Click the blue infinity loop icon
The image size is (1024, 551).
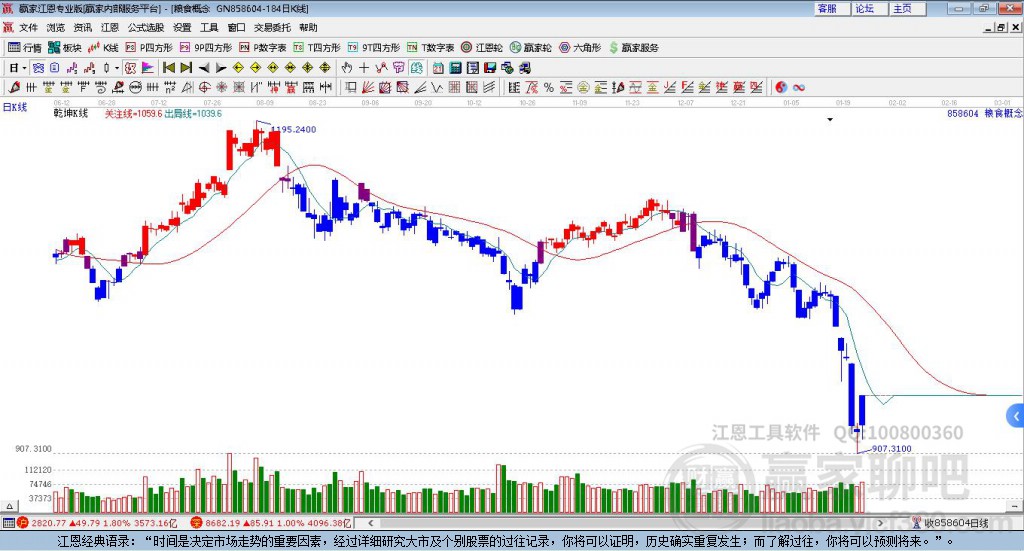click(x=799, y=87)
